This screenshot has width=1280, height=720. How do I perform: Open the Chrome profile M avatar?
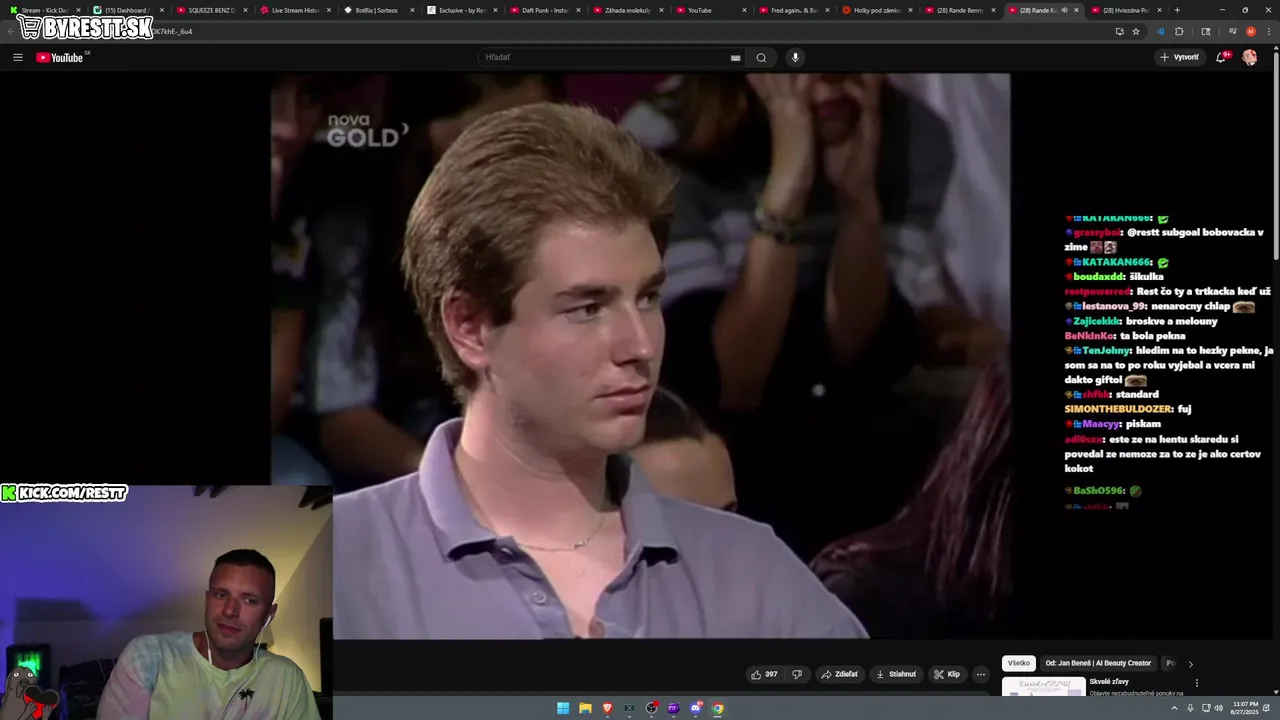coord(1251,31)
